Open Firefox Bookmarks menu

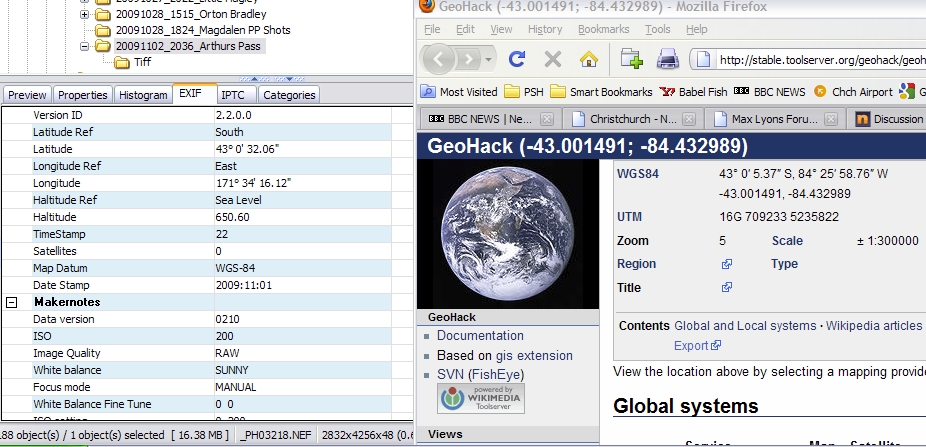point(604,29)
